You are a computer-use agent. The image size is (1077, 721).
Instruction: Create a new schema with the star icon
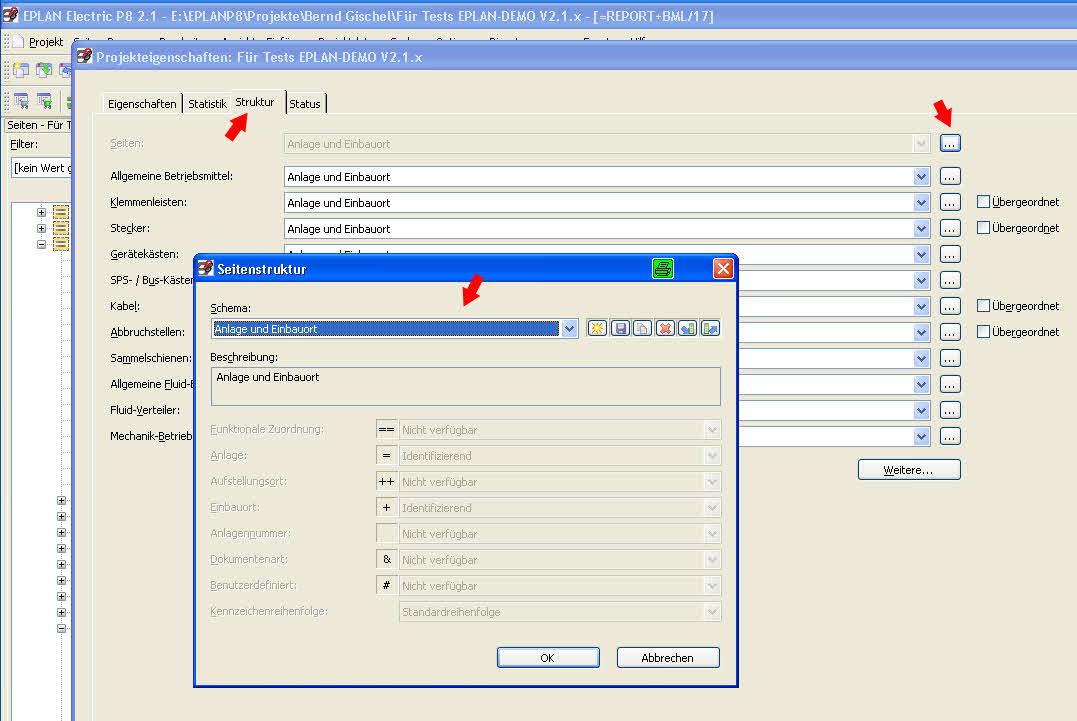click(597, 328)
